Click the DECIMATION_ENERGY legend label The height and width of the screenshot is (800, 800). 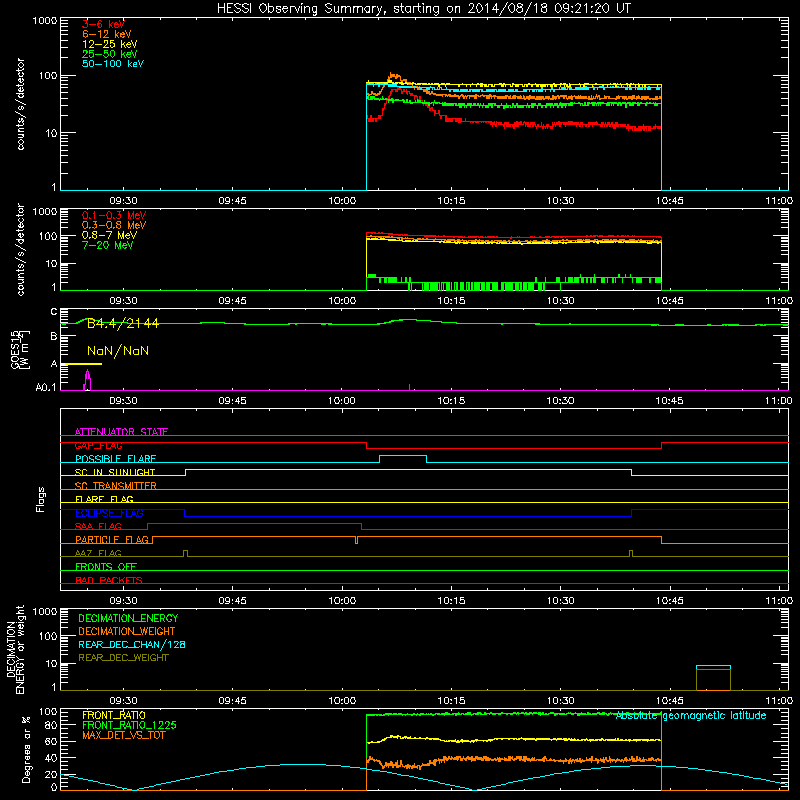pyautogui.click(x=128, y=618)
